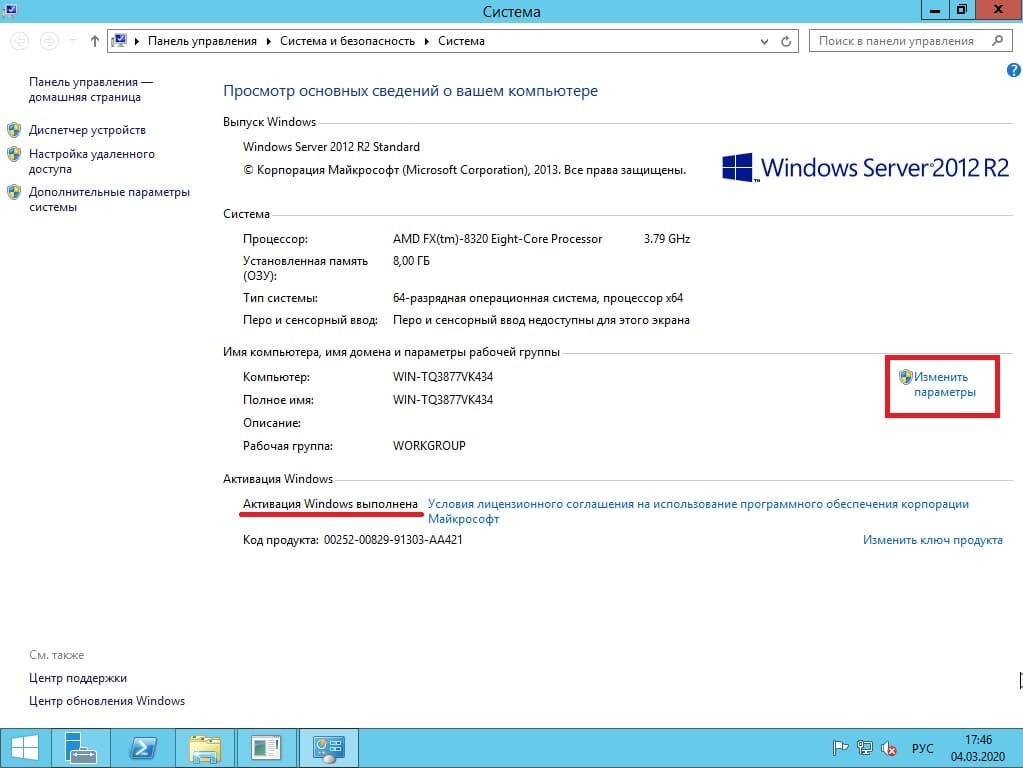This screenshot has height=768, width=1023.
Task: Select Система breadcrumb item
Action: 461,41
